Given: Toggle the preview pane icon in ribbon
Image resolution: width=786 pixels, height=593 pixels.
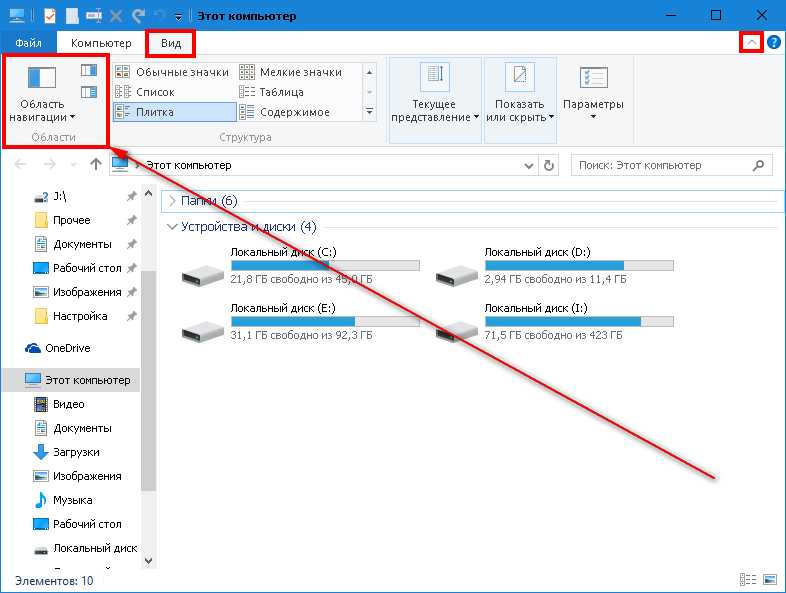Looking at the screenshot, I should click(89, 70).
